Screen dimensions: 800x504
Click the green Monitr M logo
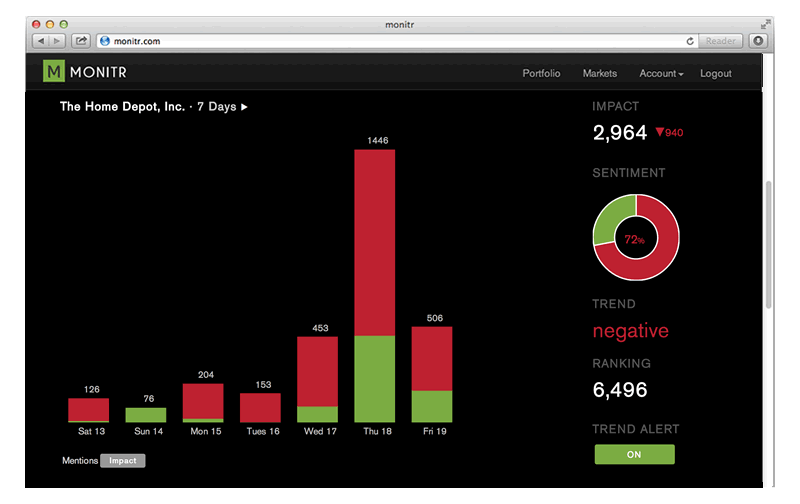tap(54, 72)
